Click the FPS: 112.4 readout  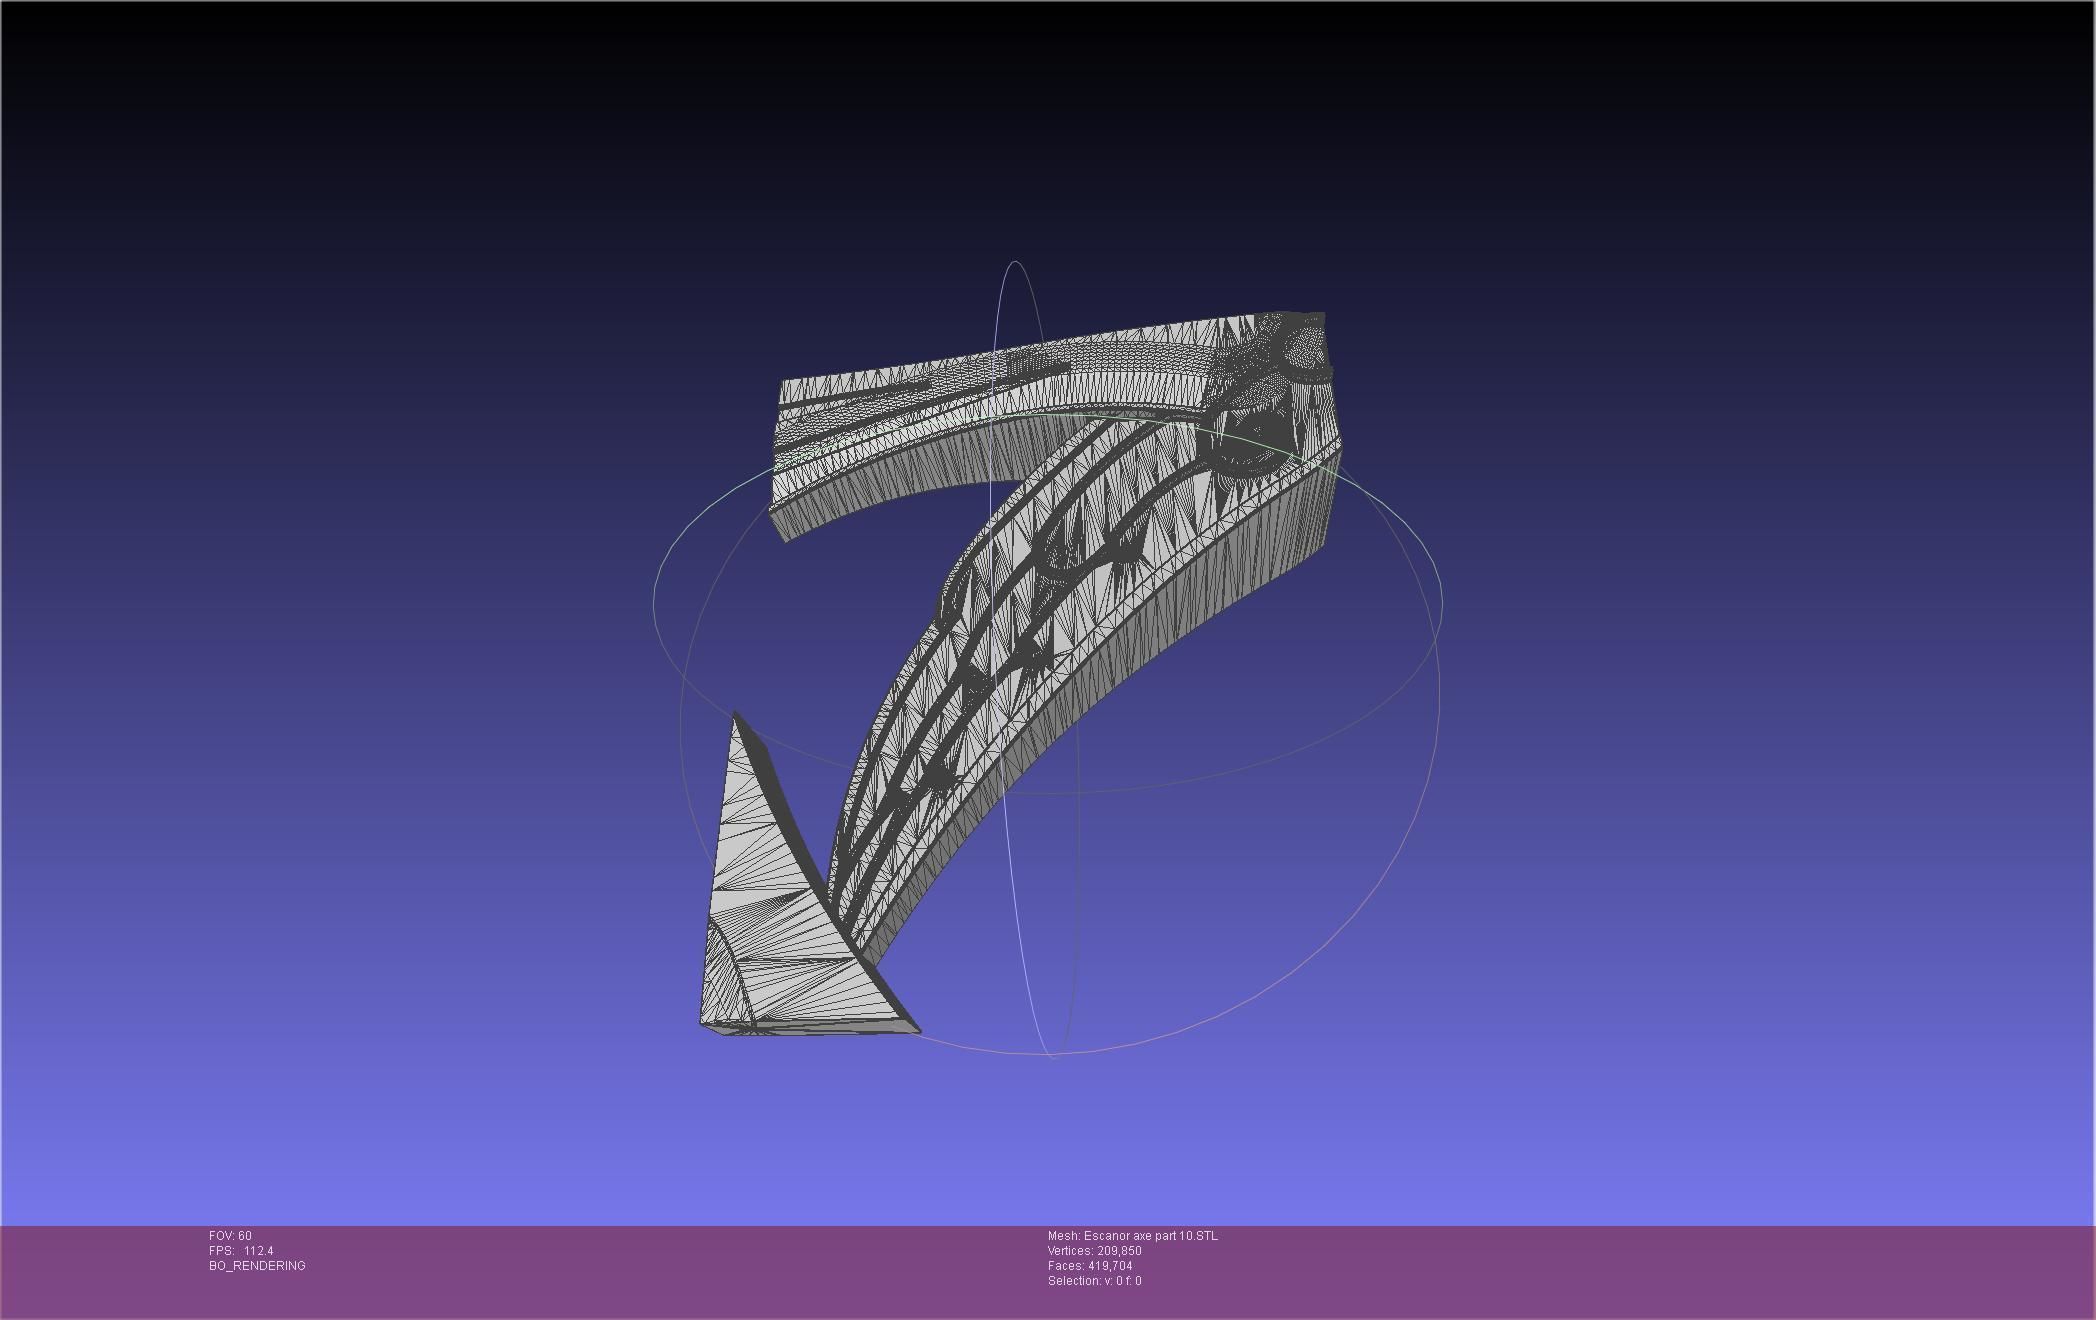[x=241, y=1251]
